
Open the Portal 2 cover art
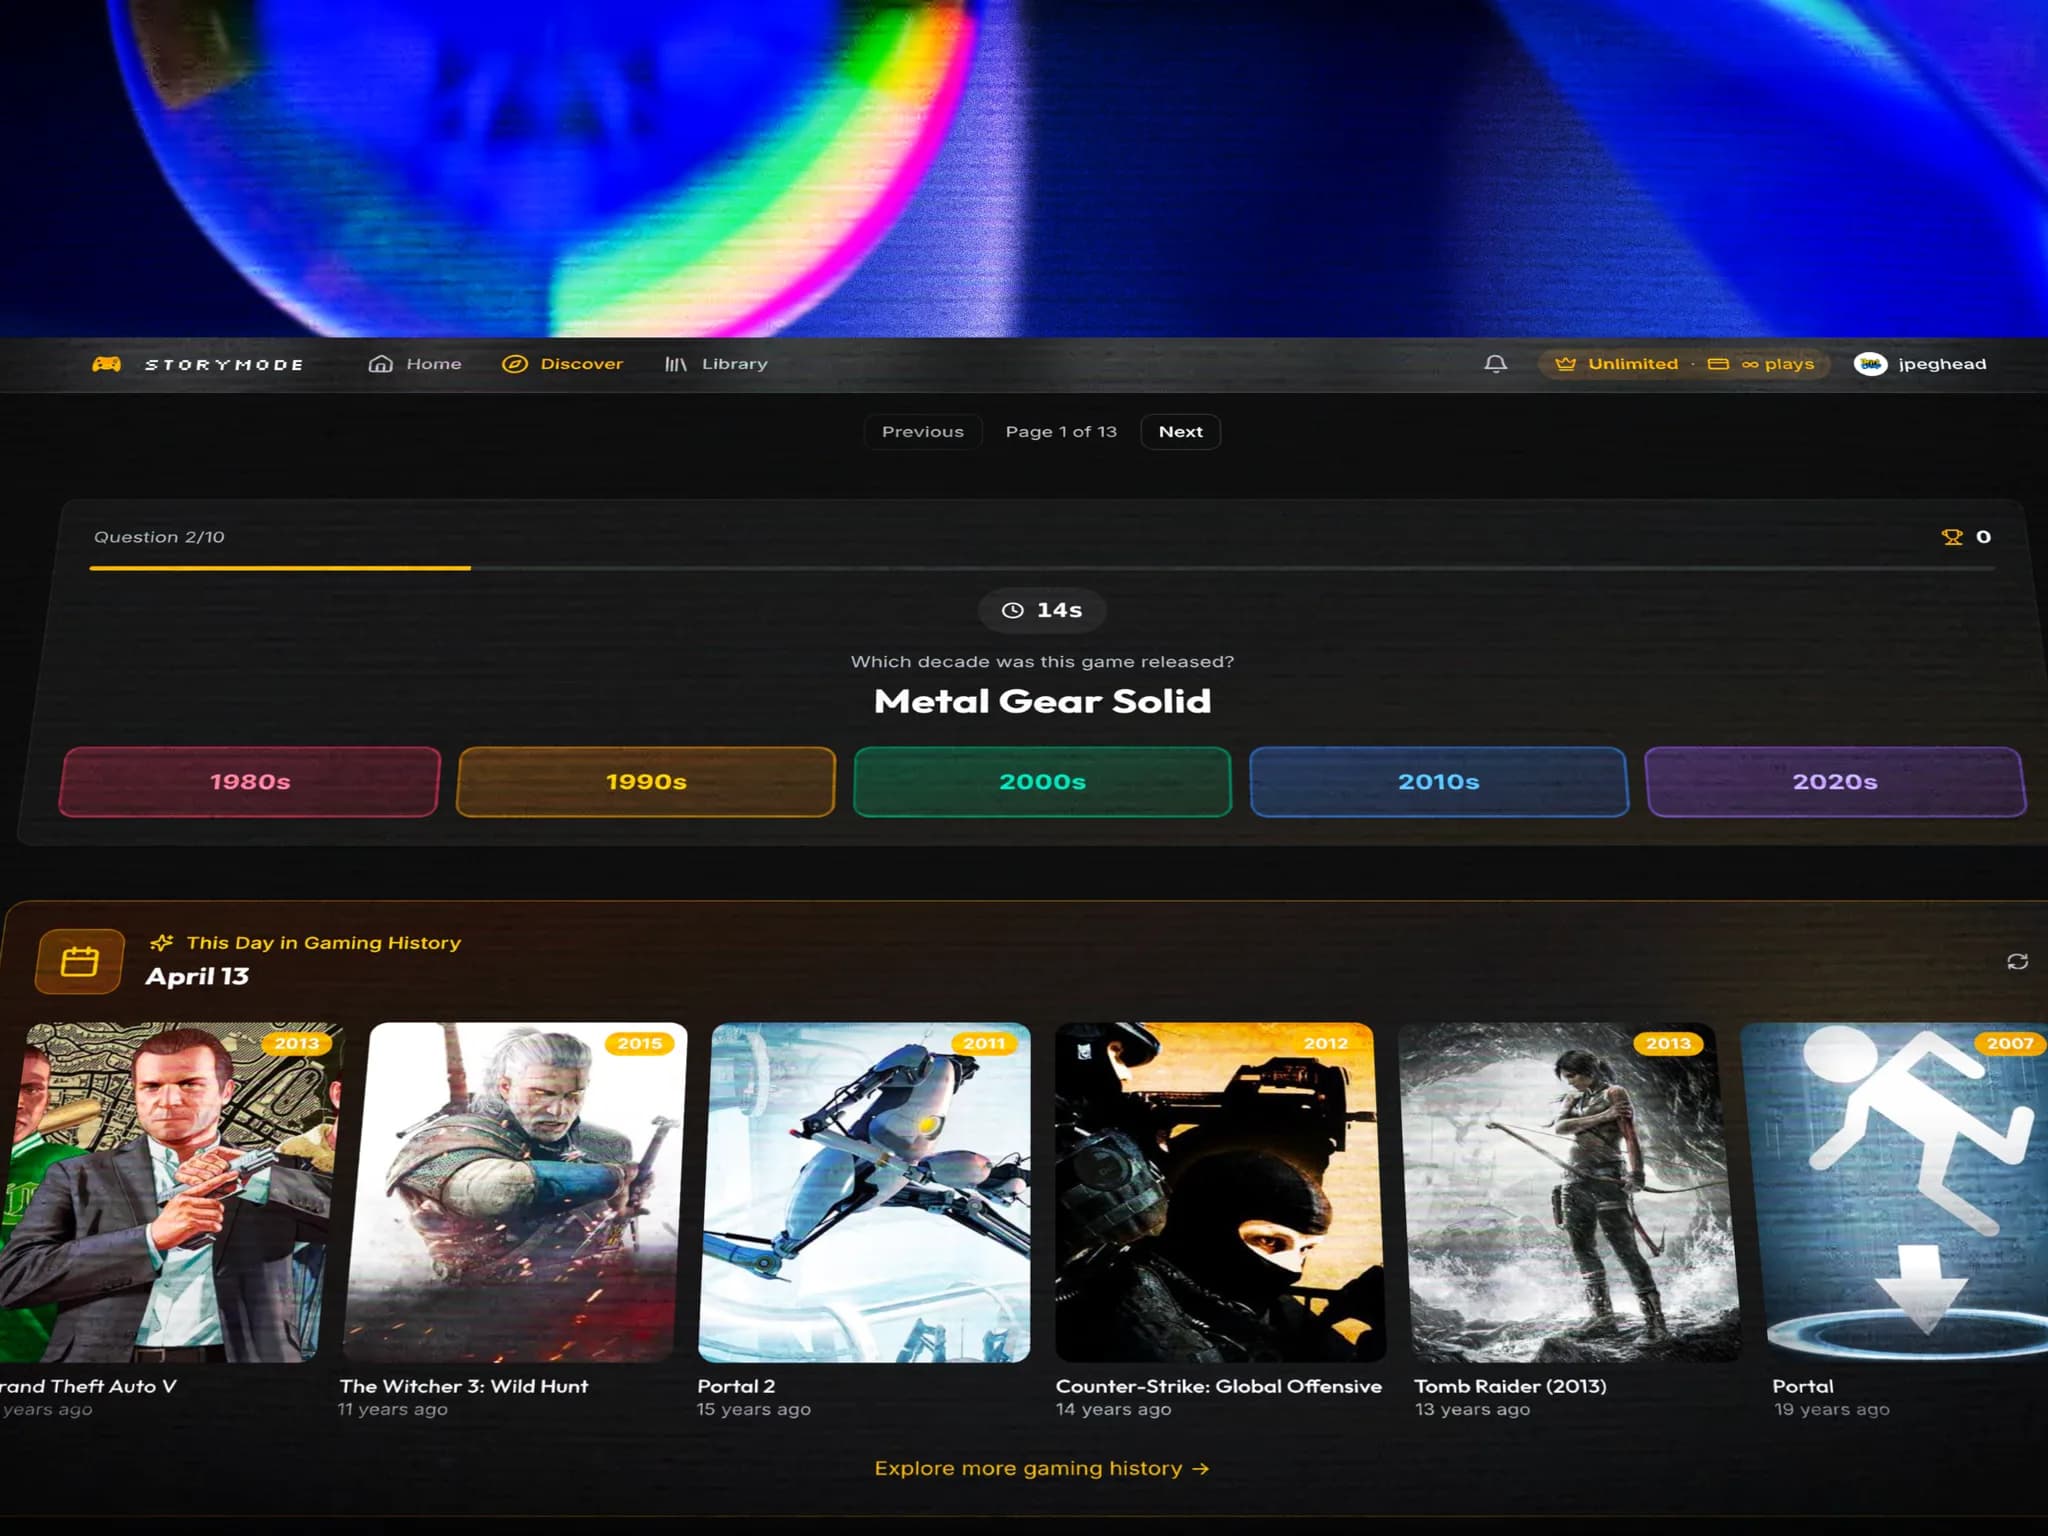pos(864,1192)
